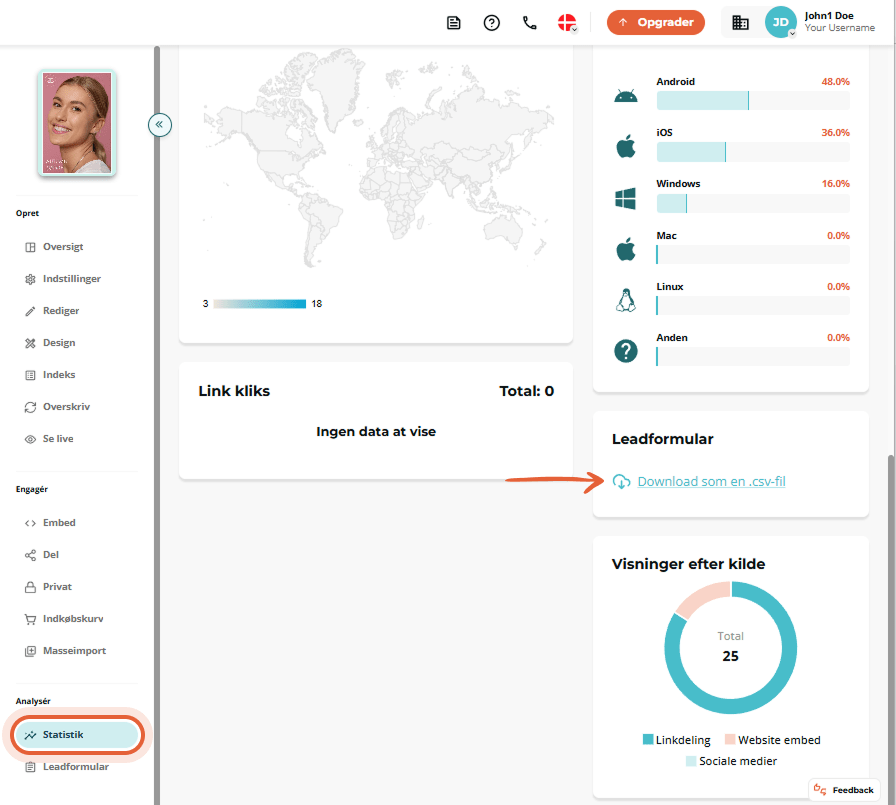
Task: Click the cloud download icon
Action: pyautogui.click(x=621, y=482)
